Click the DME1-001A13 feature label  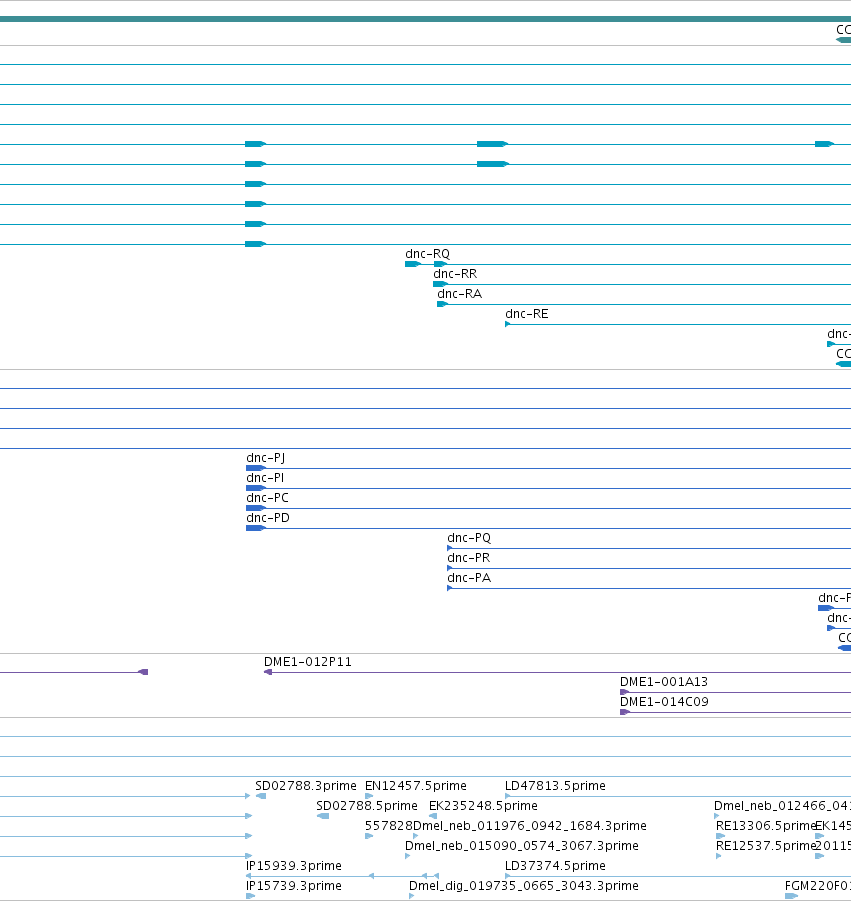(664, 682)
